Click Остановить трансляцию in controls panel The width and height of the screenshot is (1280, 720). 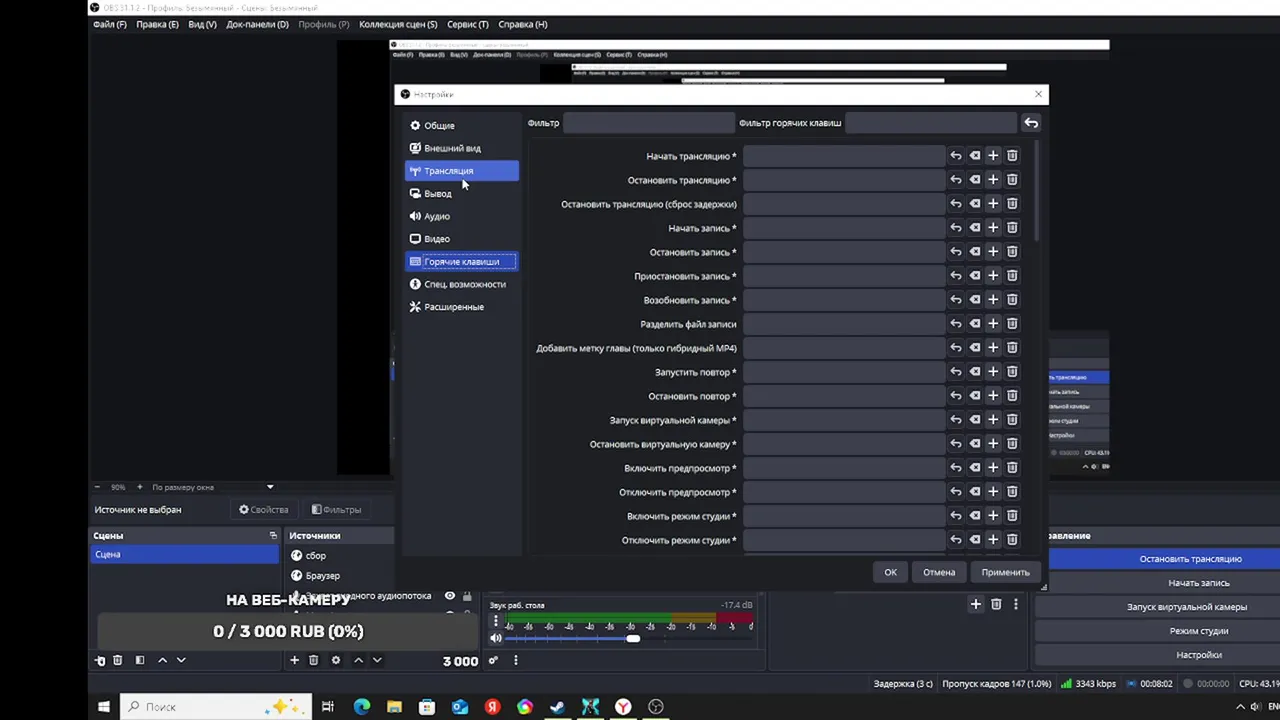1159,559
